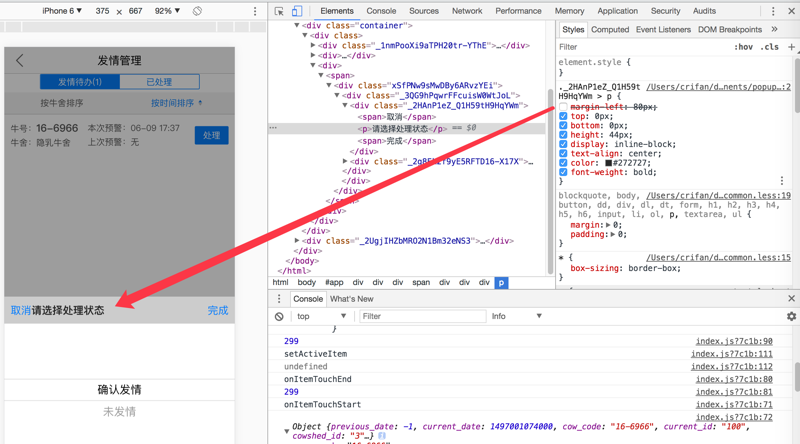
Task: Uncheck font-weight: bold property
Action: 563,172
